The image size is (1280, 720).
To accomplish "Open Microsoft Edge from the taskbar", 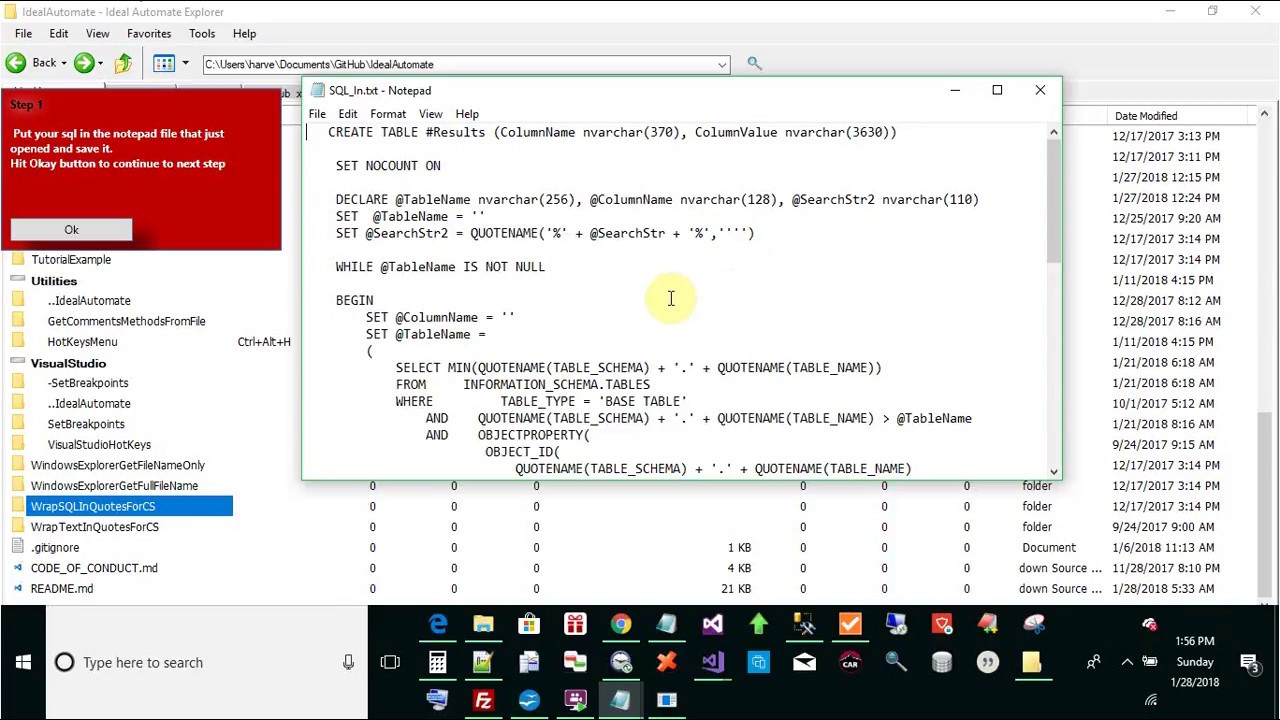I will (x=437, y=625).
